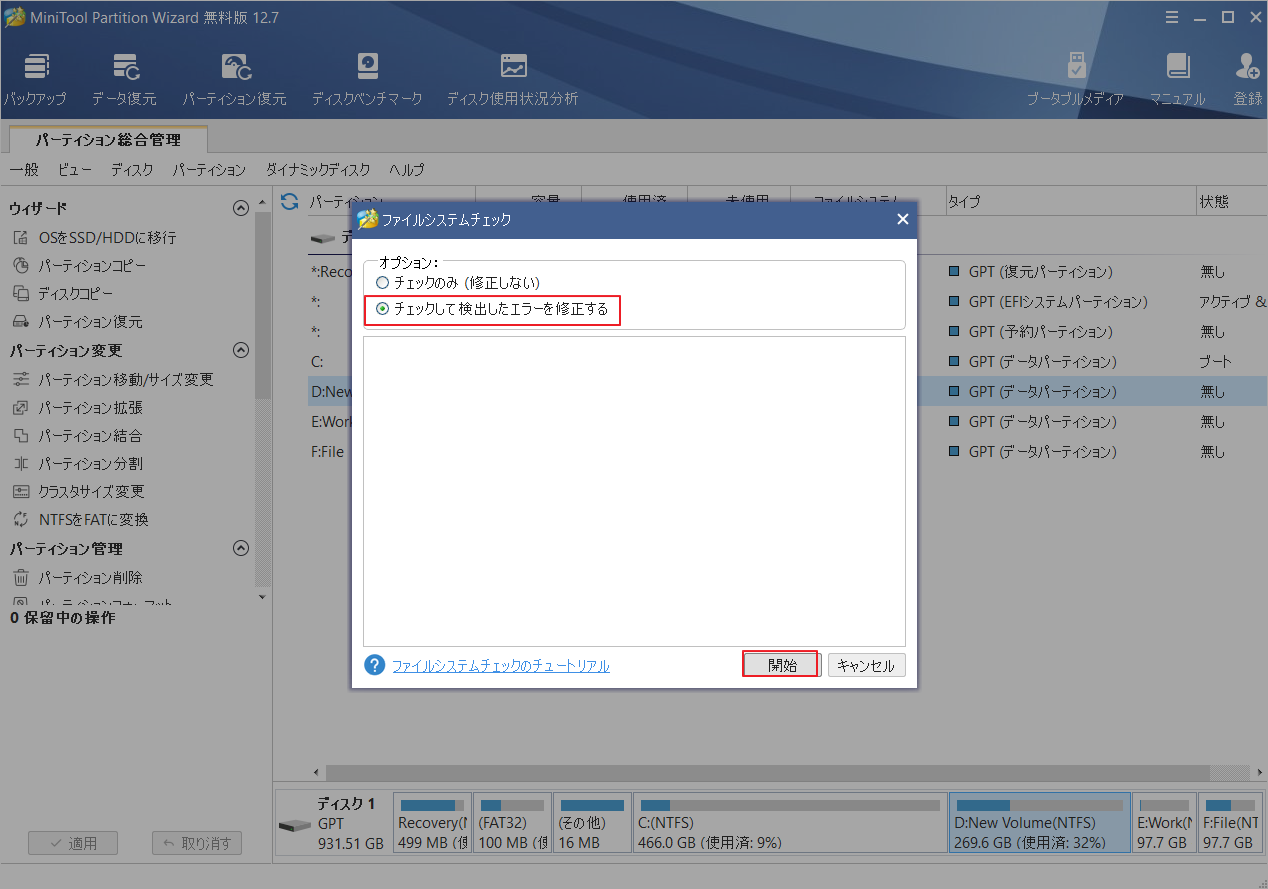This screenshot has width=1268, height=889.
Task: Collapse the パーティション管理 section
Action: (x=241, y=548)
